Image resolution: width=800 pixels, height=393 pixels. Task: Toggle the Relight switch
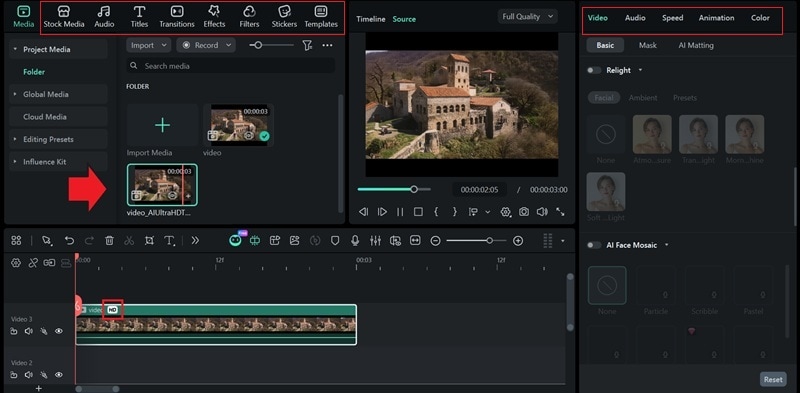(x=594, y=70)
